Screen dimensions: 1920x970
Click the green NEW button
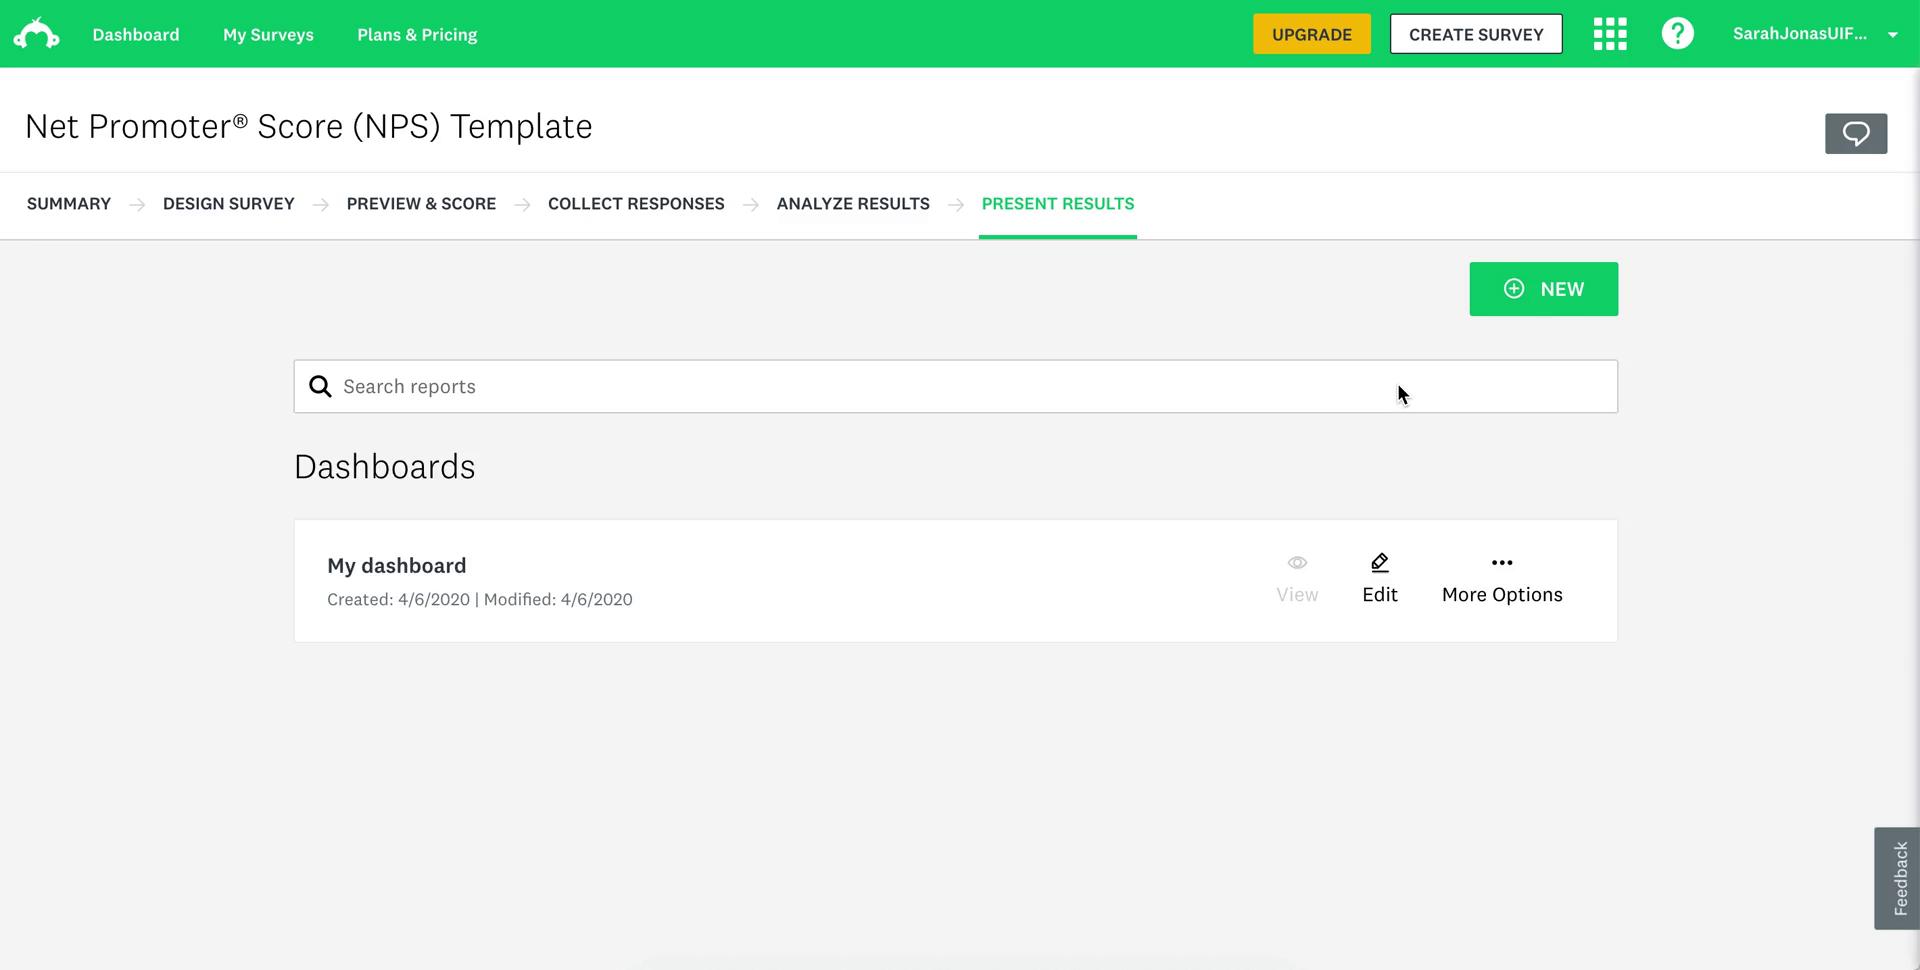[1544, 289]
